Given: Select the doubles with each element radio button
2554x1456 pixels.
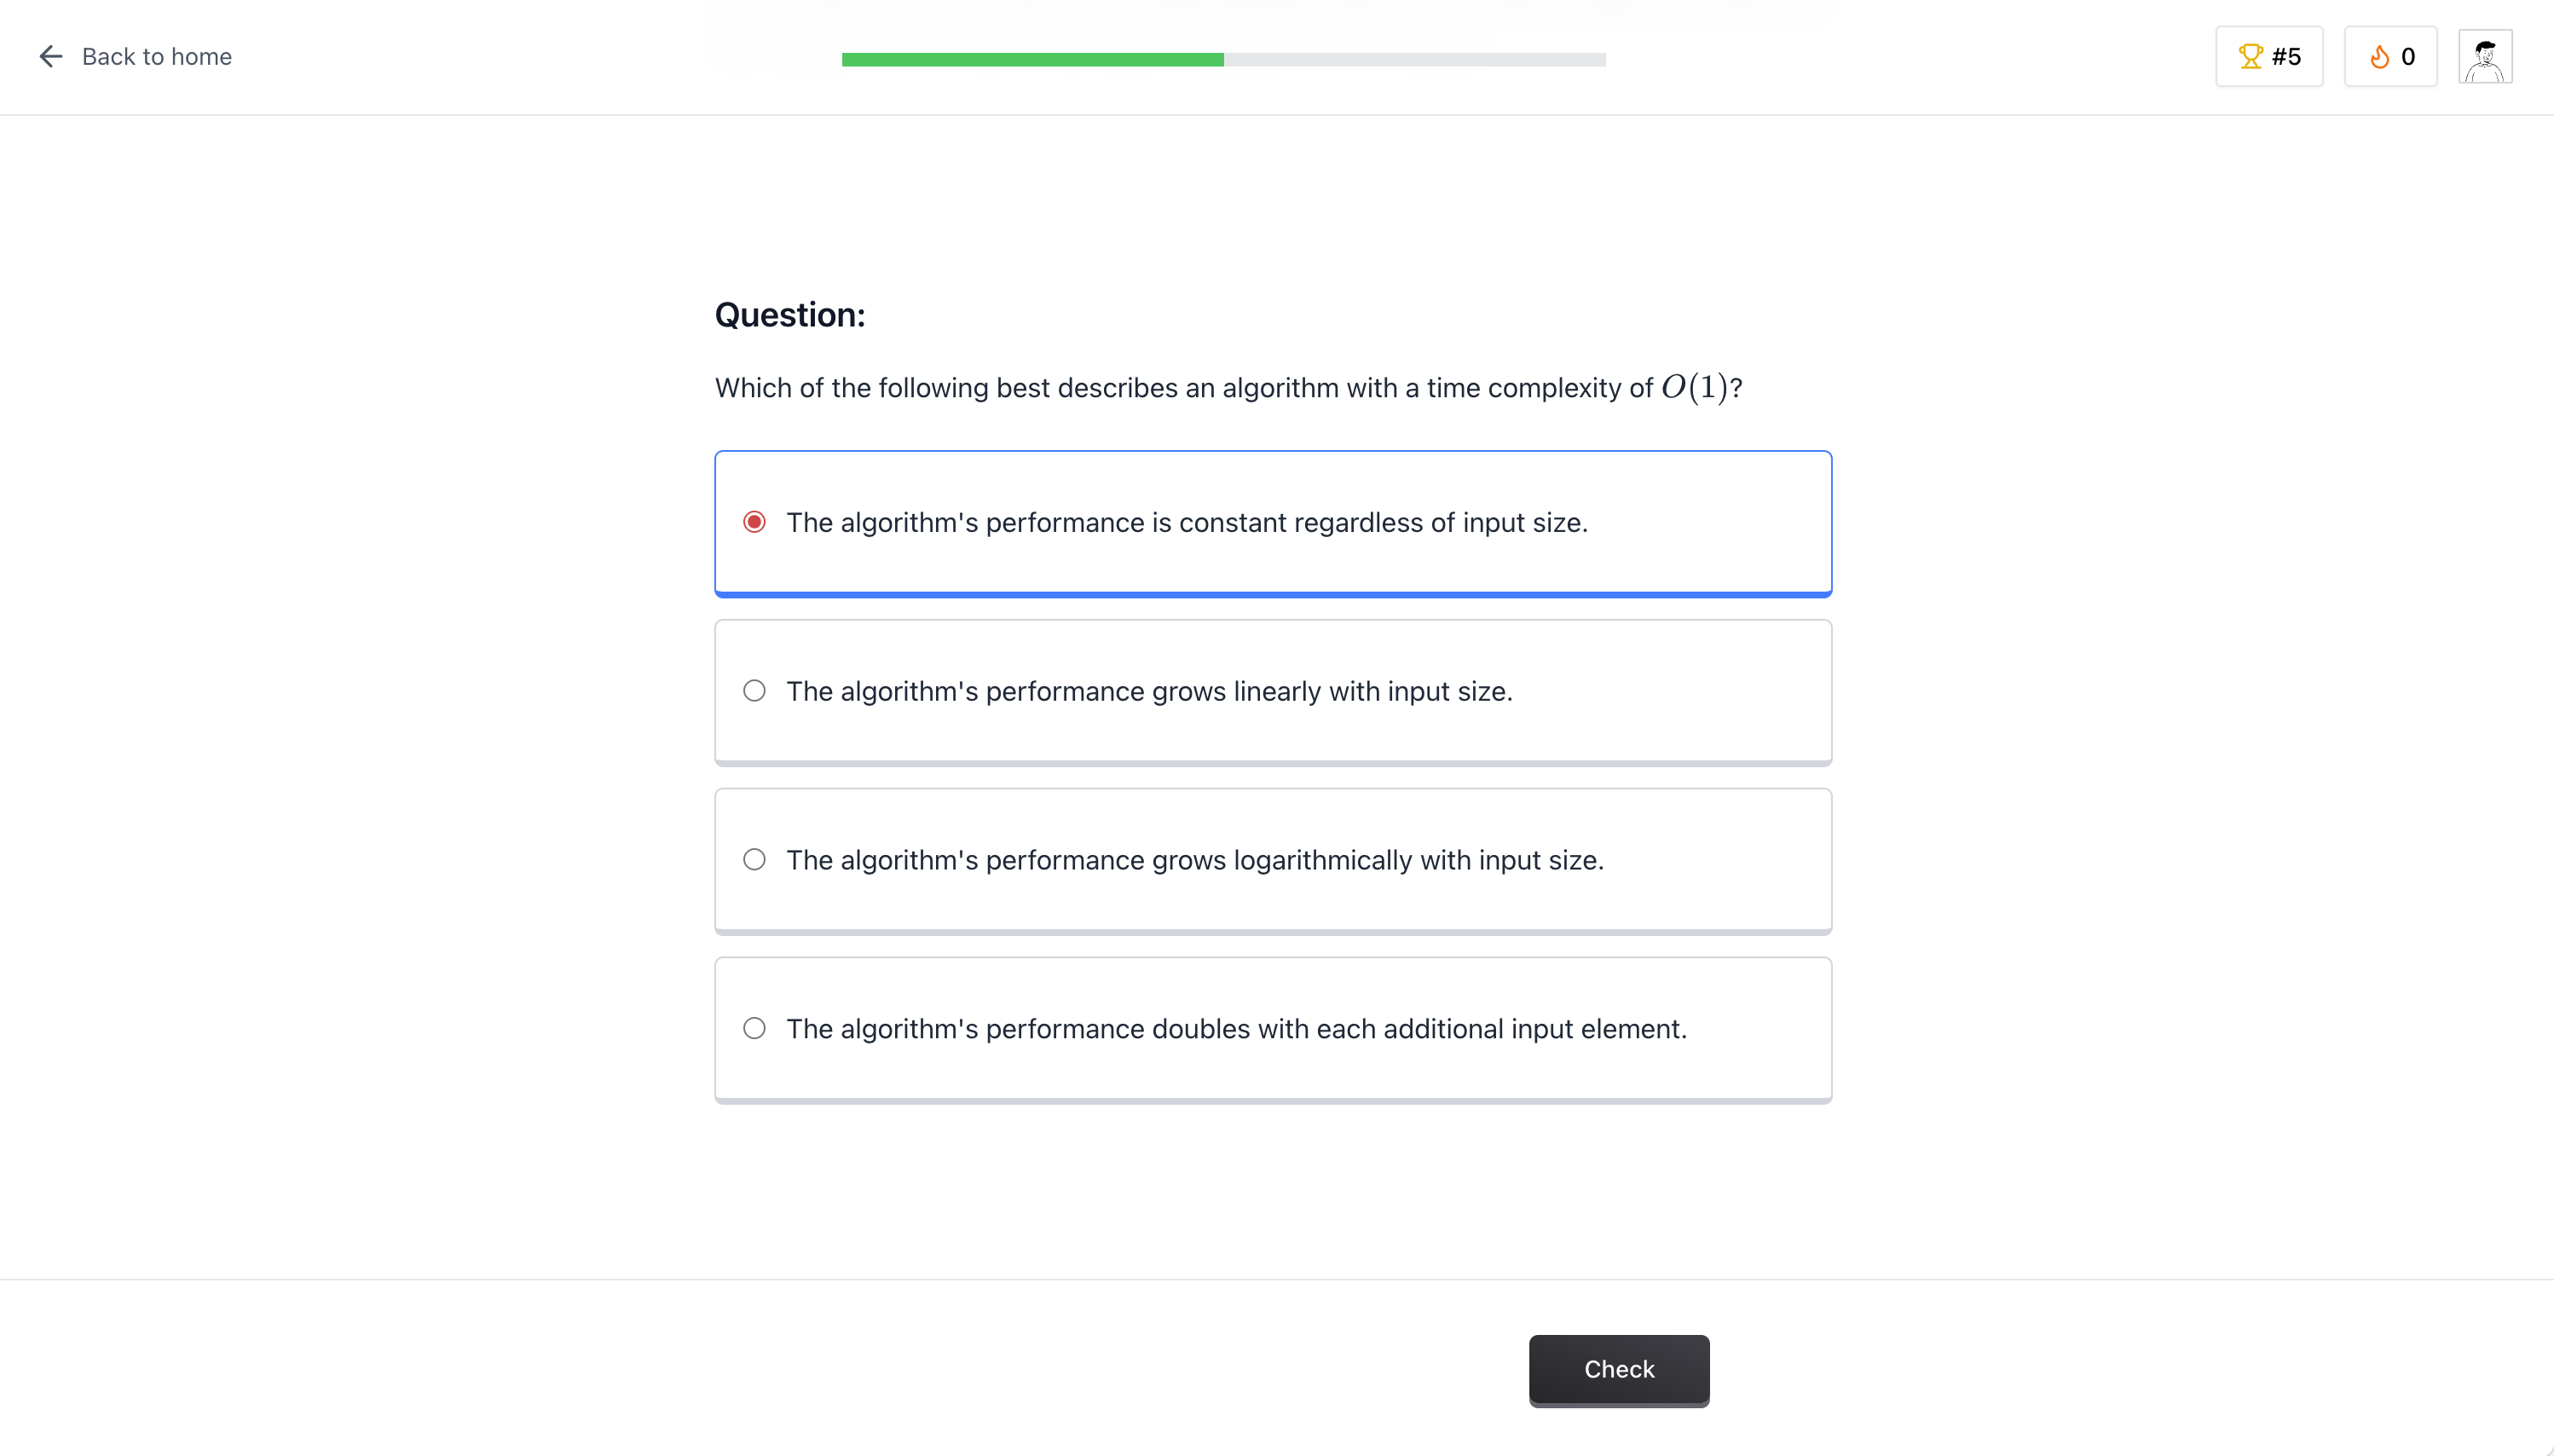Looking at the screenshot, I should (754, 1029).
